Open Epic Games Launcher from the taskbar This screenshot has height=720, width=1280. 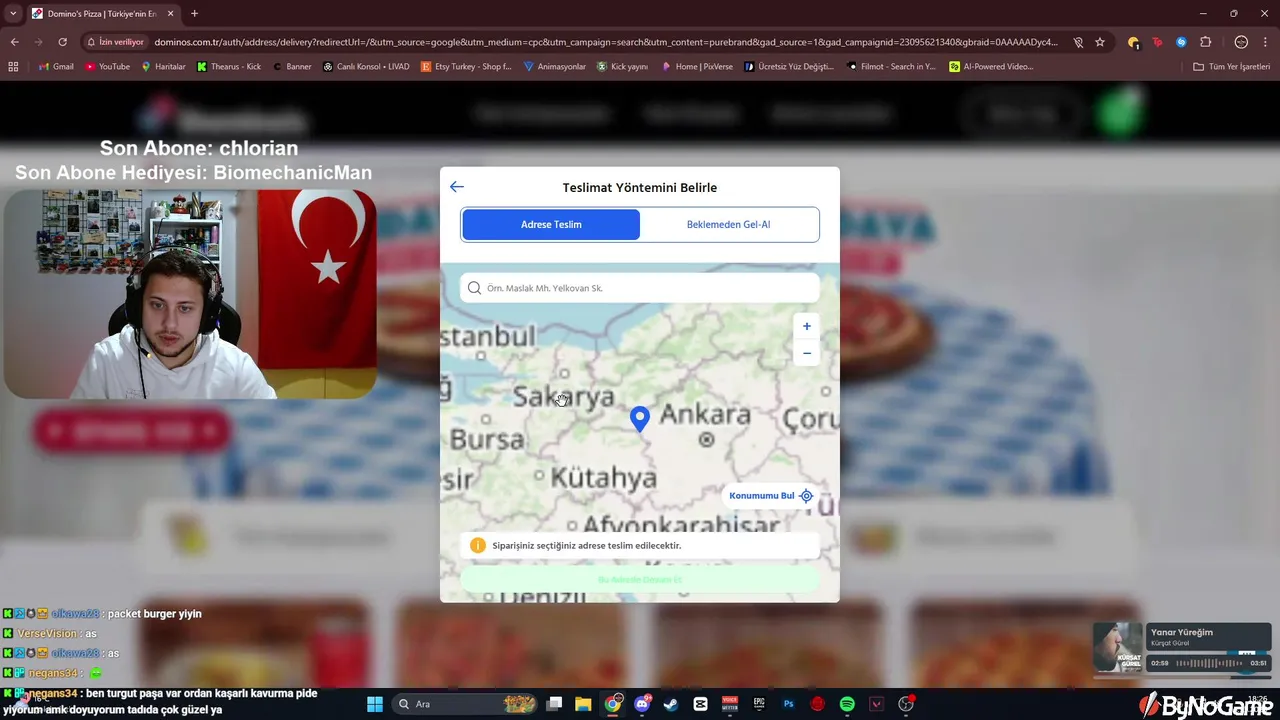[759, 704]
